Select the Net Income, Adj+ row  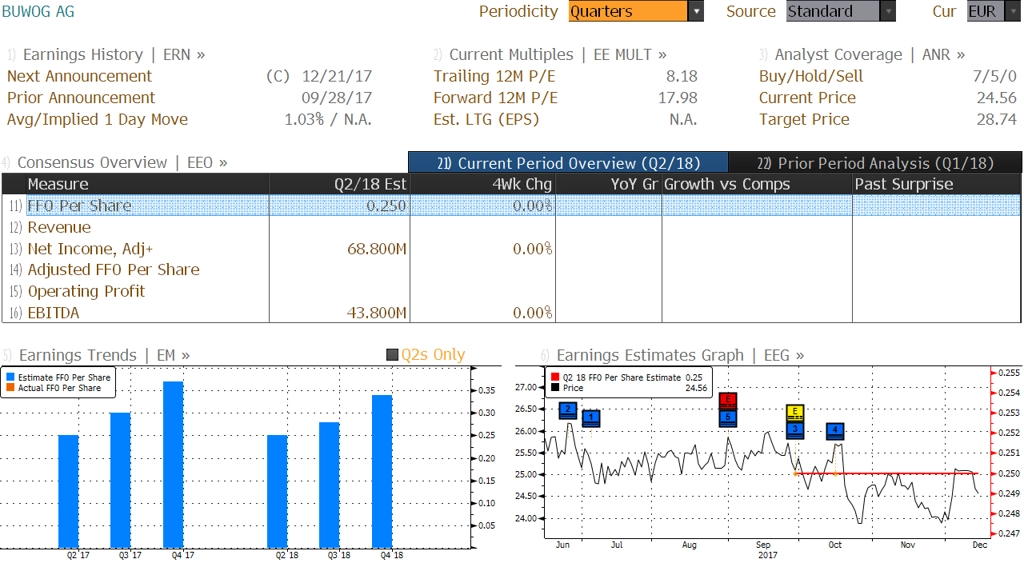[511, 248]
